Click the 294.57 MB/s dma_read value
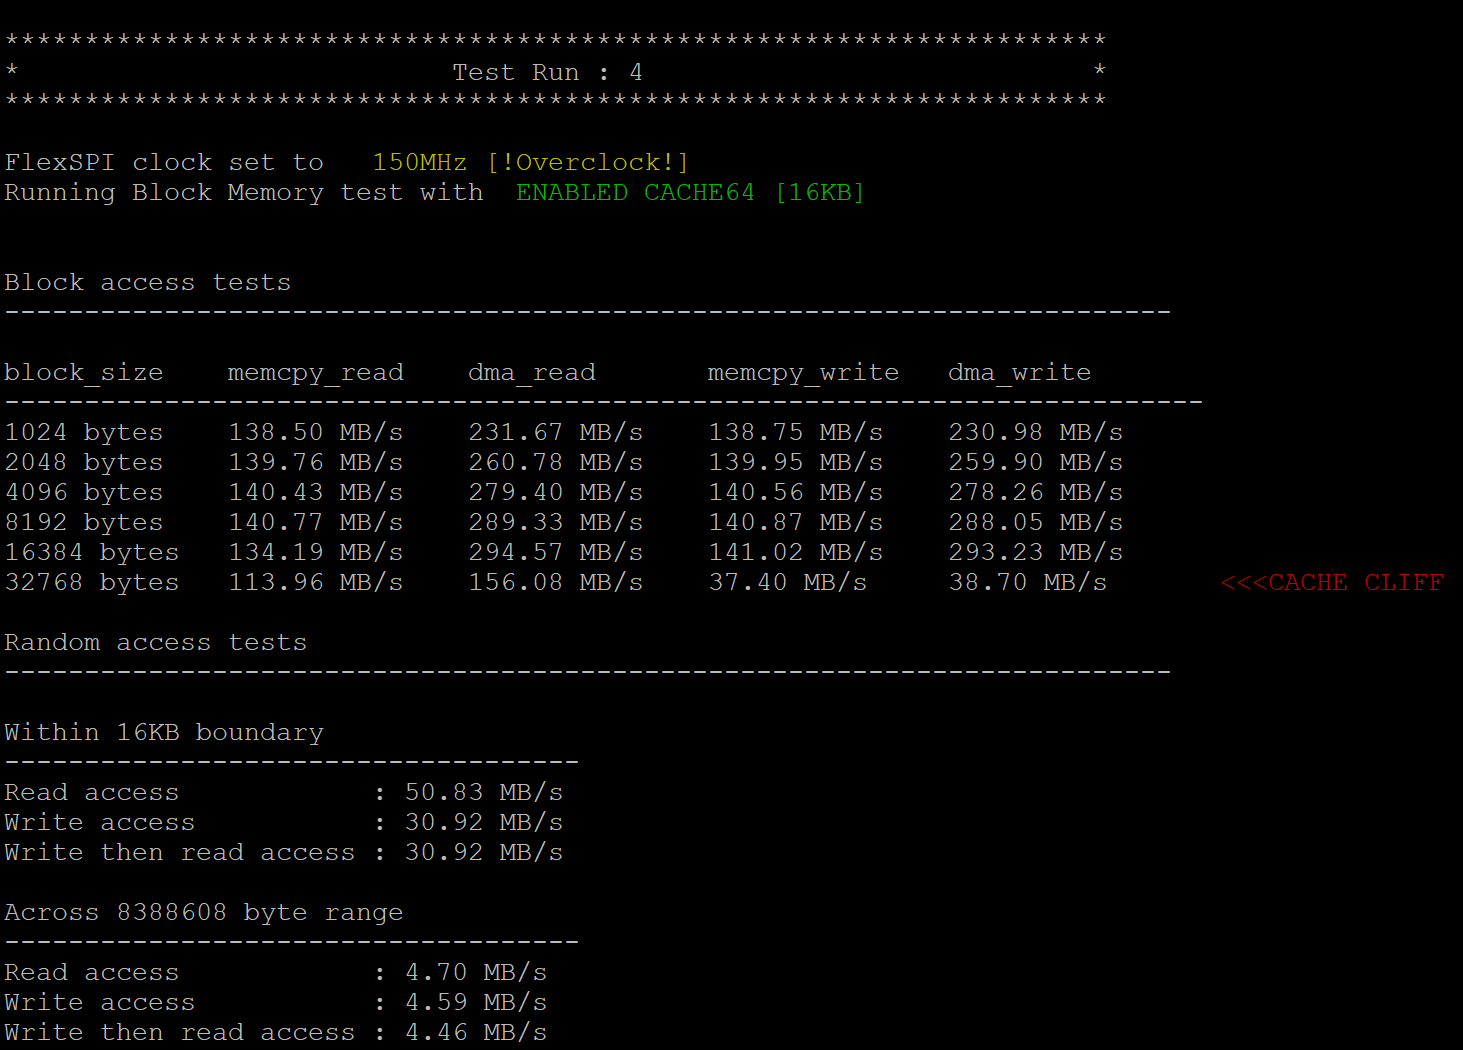 [555, 553]
